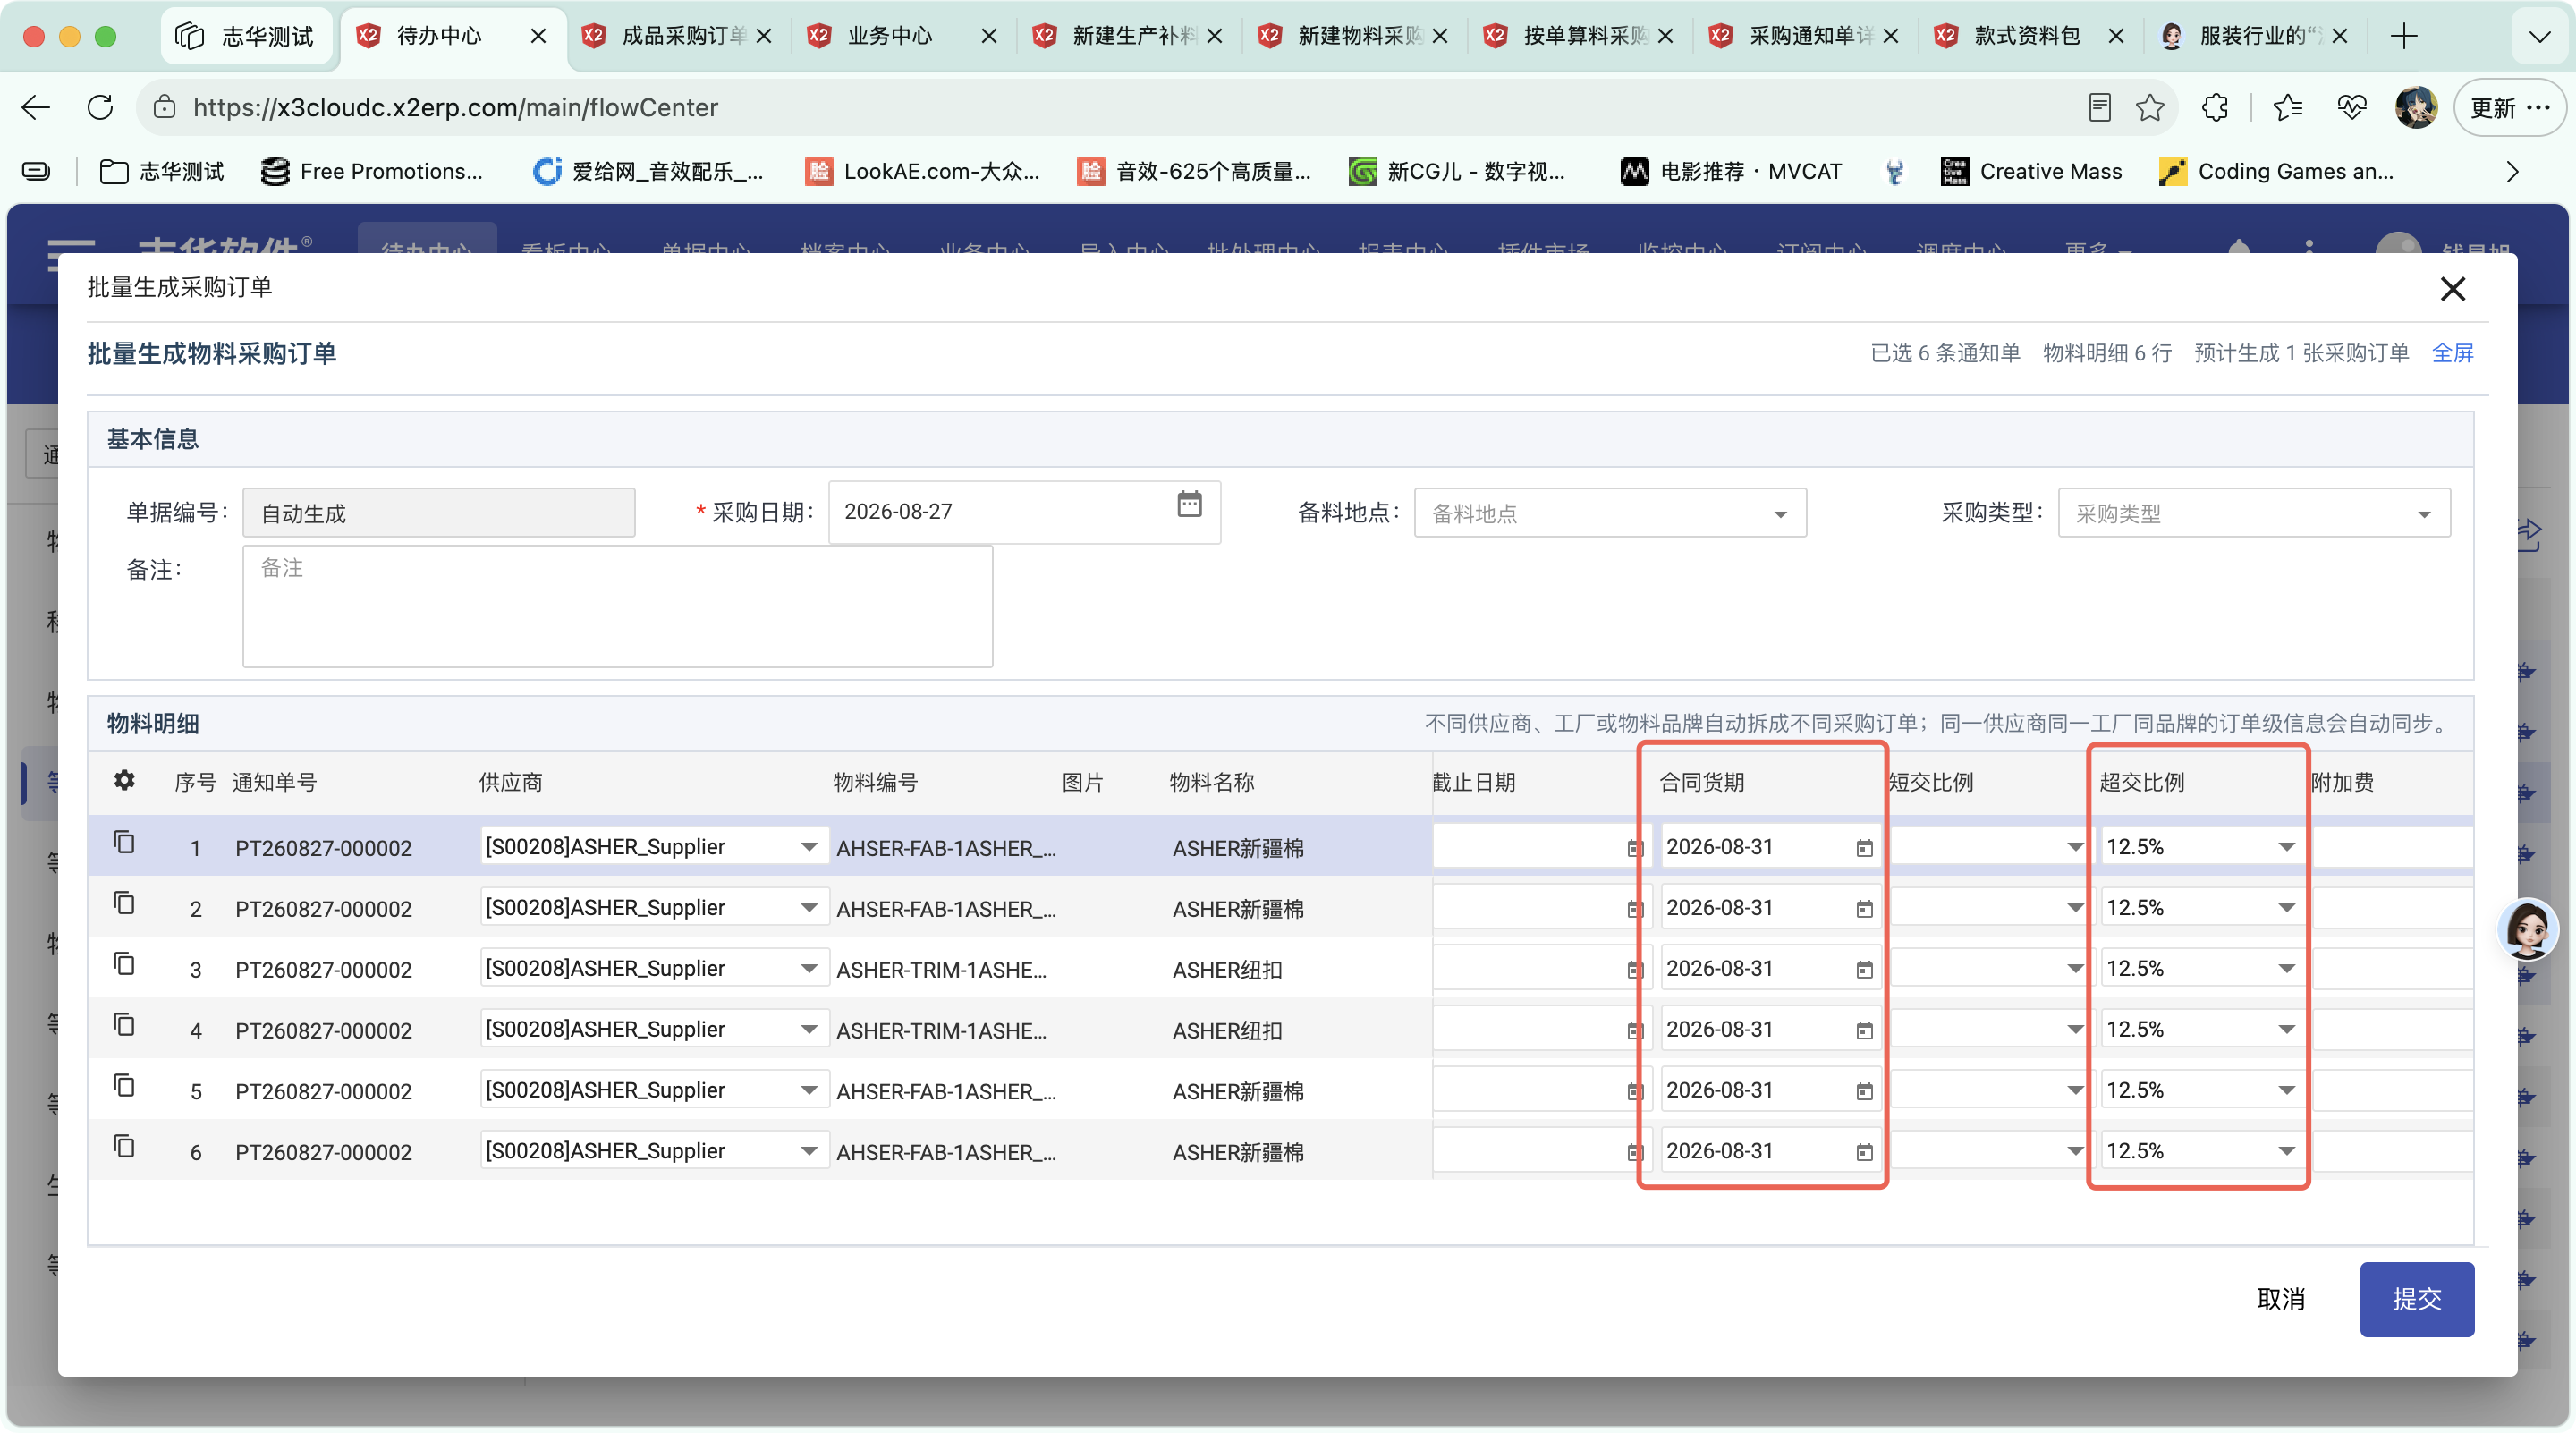2576x1433 pixels.
Task: Open a new browser tab
Action: pyautogui.click(x=2404, y=36)
